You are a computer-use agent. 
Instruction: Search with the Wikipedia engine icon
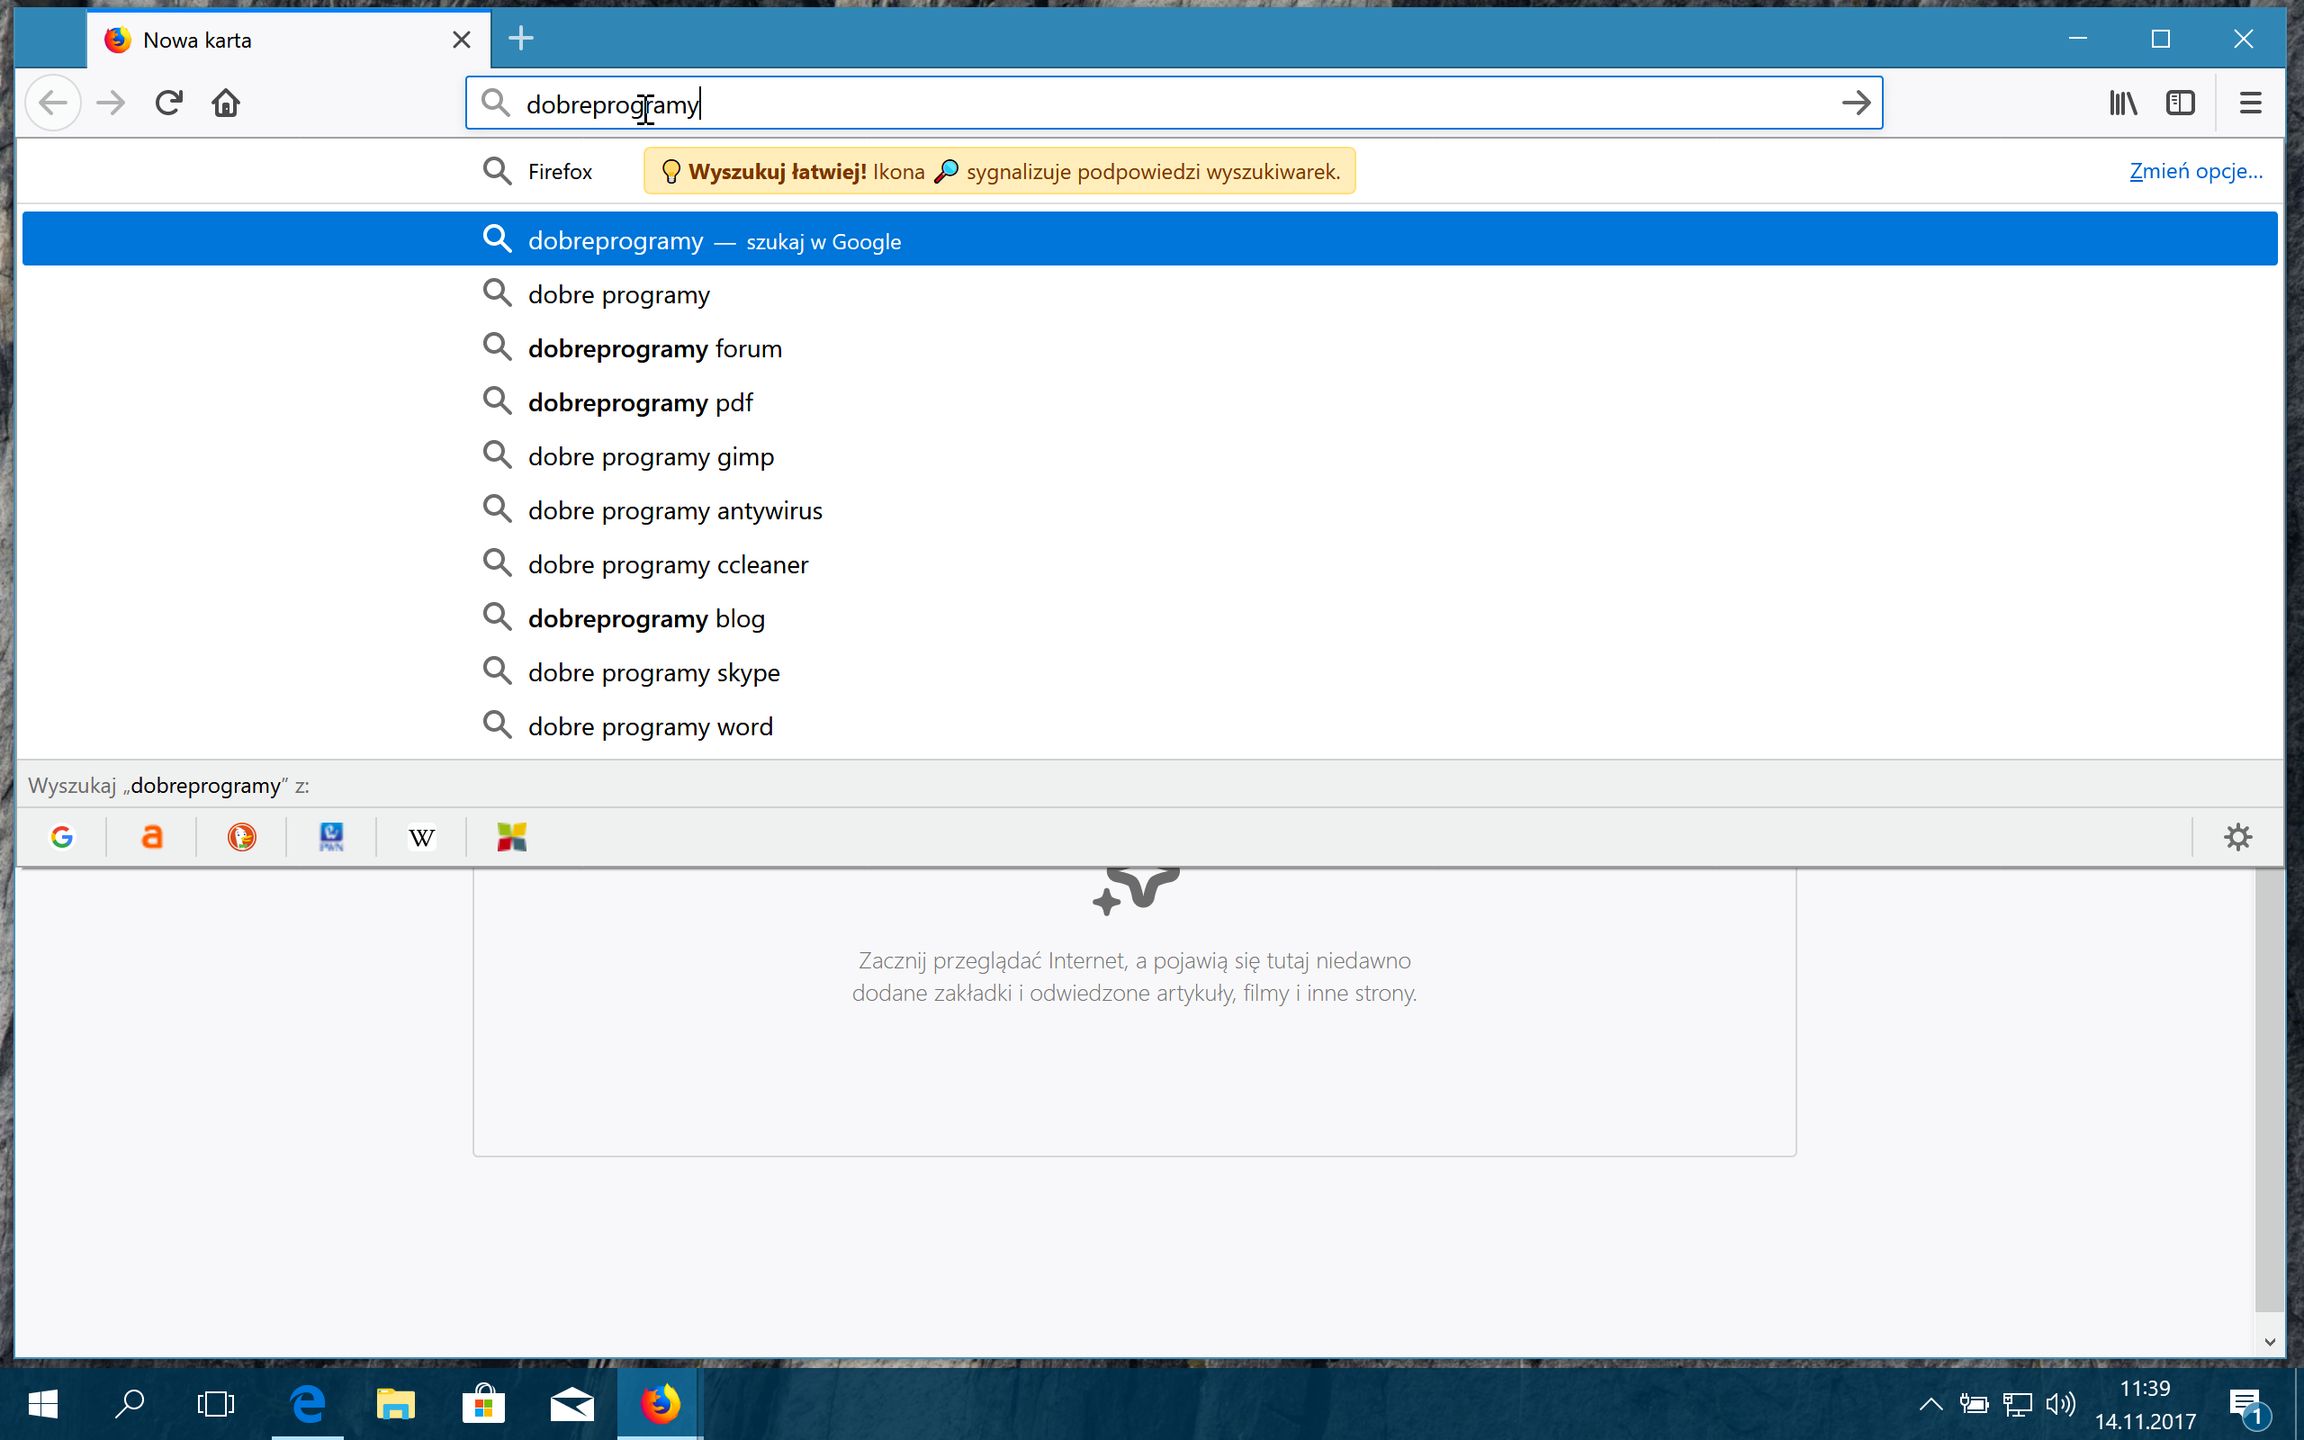coord(420,837)
